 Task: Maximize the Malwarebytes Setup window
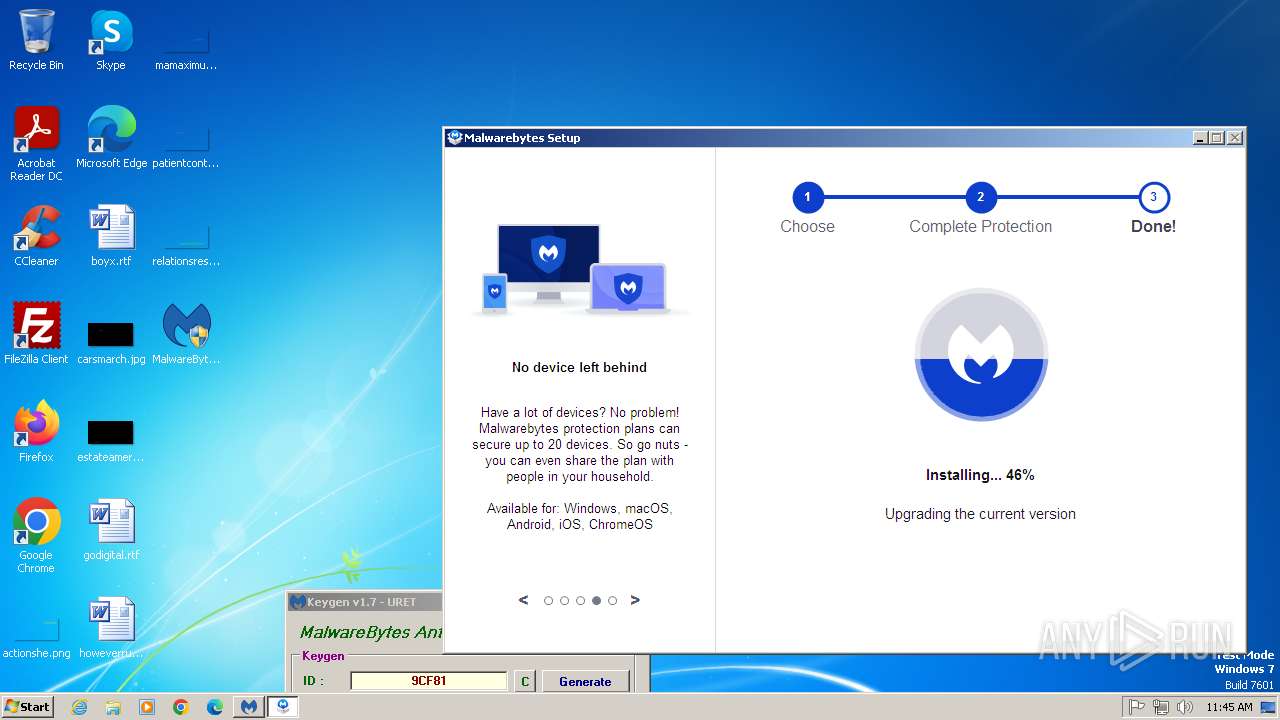pyautogui.click(x=1217, y=138)
